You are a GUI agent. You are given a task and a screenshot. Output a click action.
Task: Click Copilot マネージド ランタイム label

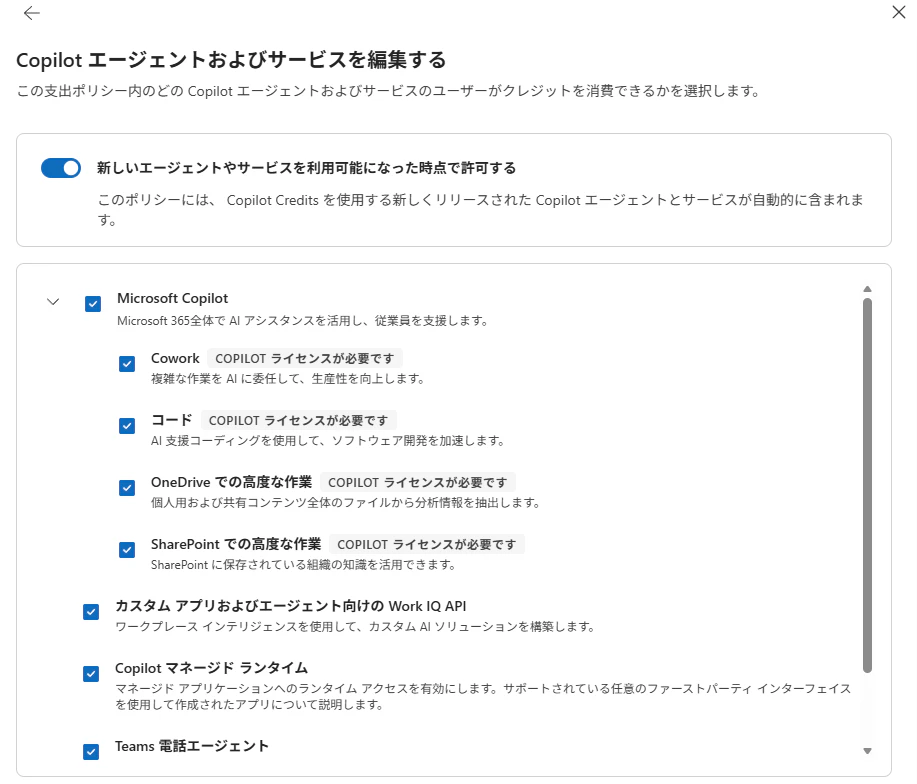211,668
